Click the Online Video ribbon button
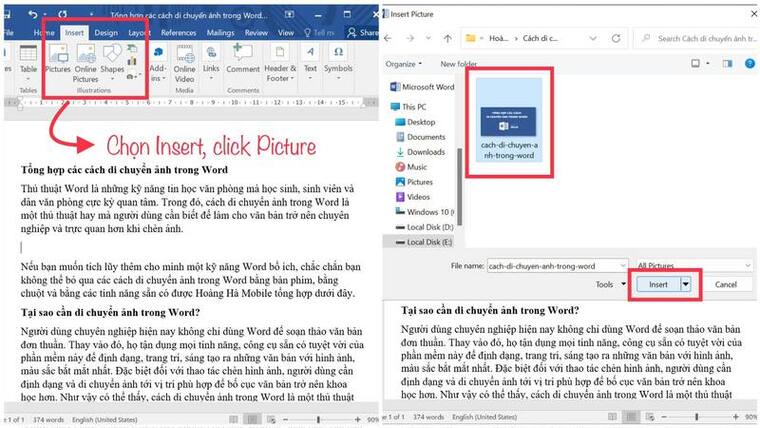 click(x=185, y=63)
